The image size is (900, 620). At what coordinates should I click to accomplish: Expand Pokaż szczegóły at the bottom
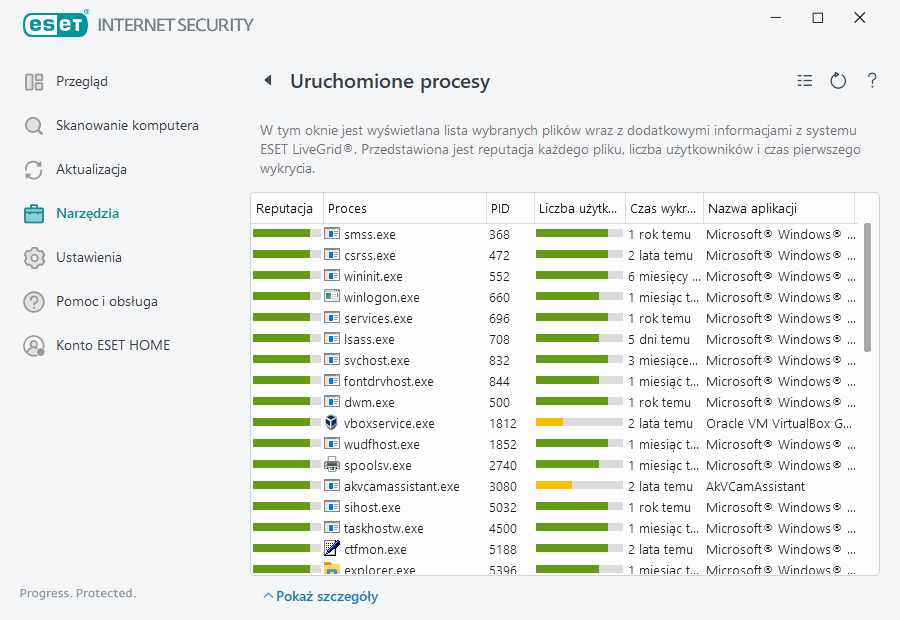coord(320,597)
